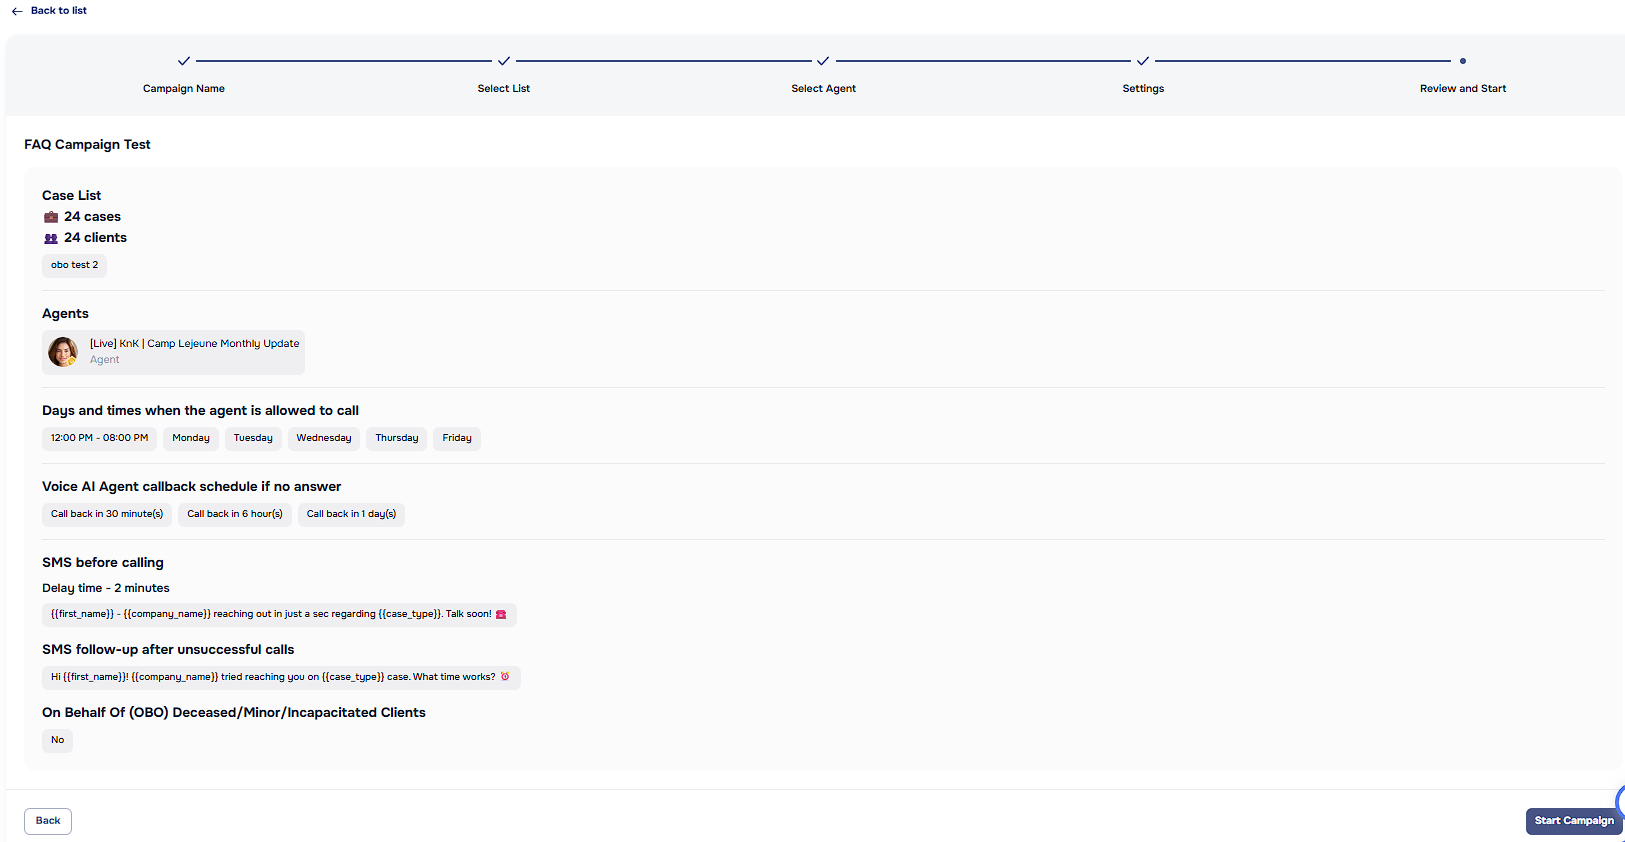
Task: Open the Settings step label
Action: 1143,89
